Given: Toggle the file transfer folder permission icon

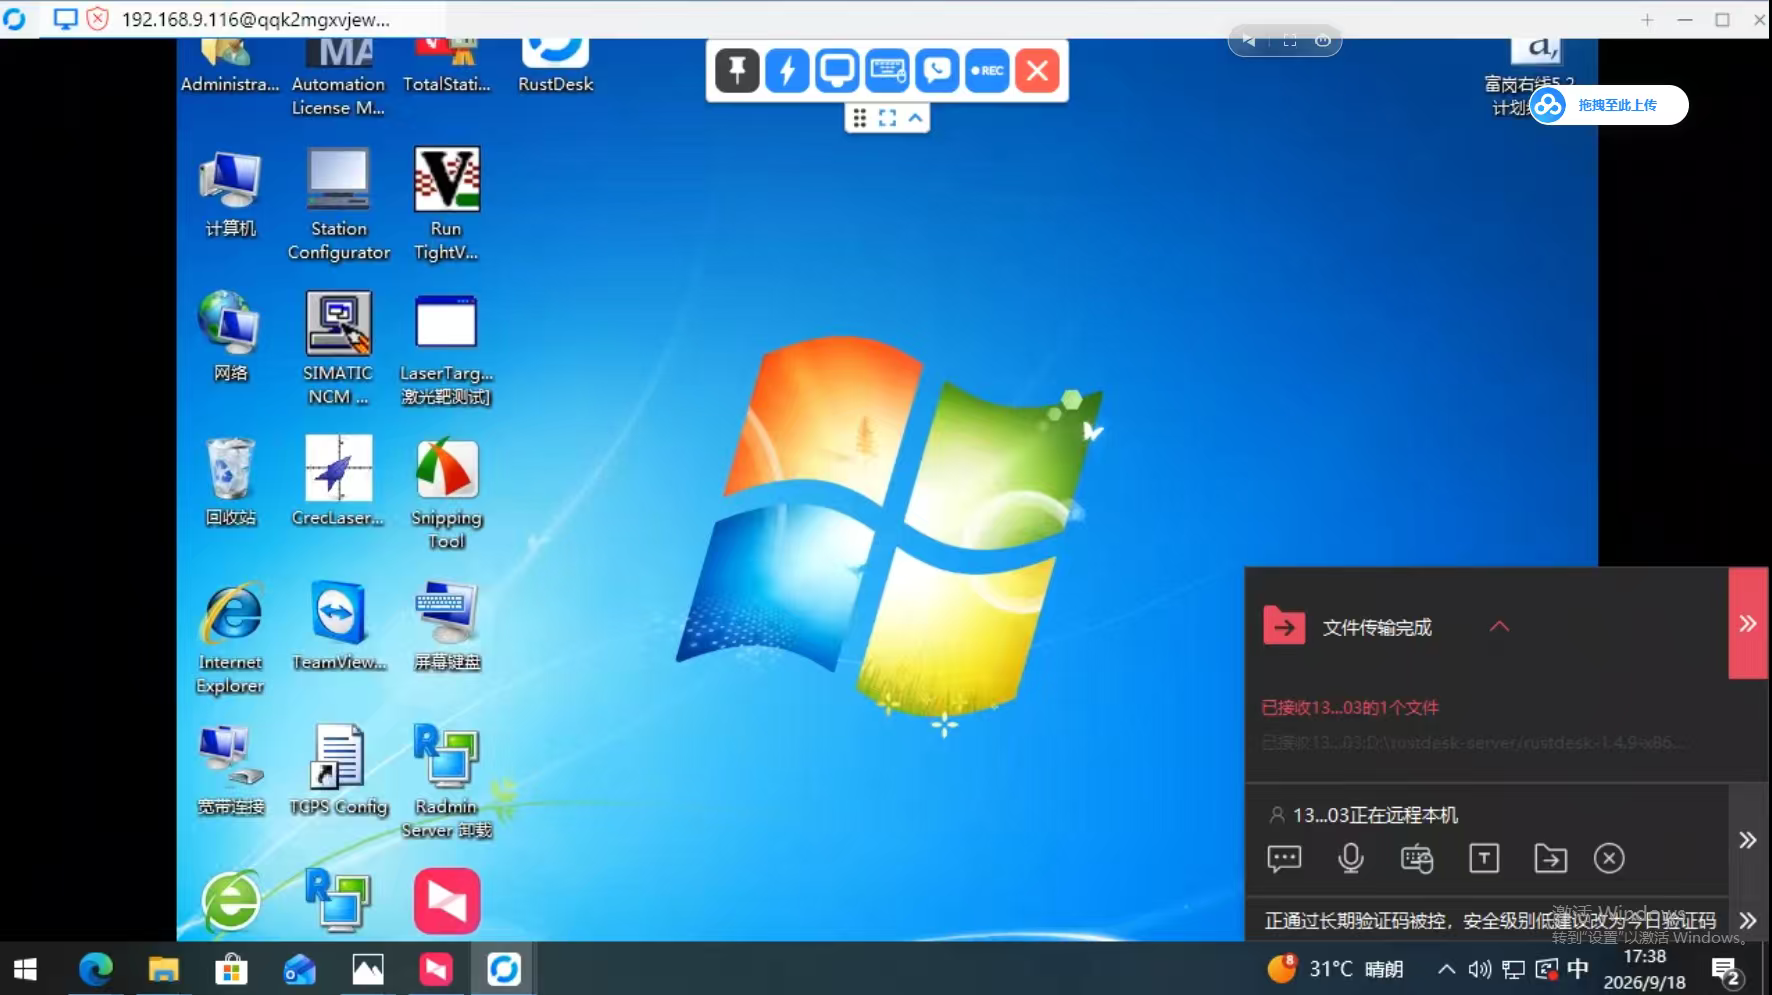Looking at the screenshot, I should point(1551,858).
